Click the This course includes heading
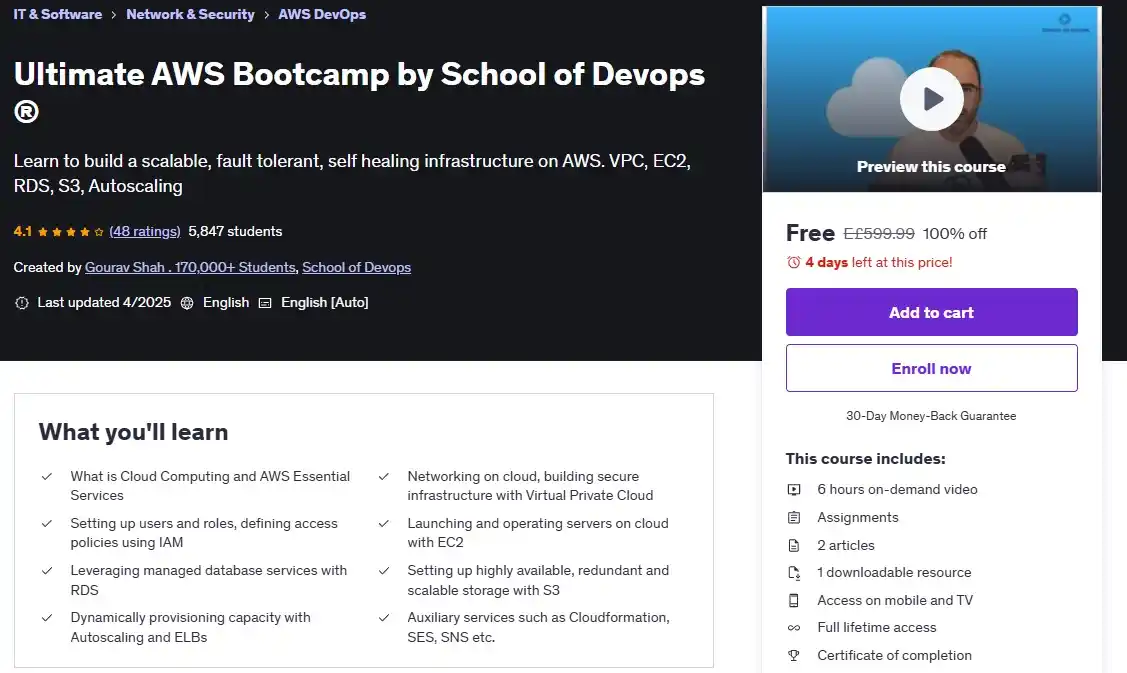 pyautogui.click(x=865, y=459)
